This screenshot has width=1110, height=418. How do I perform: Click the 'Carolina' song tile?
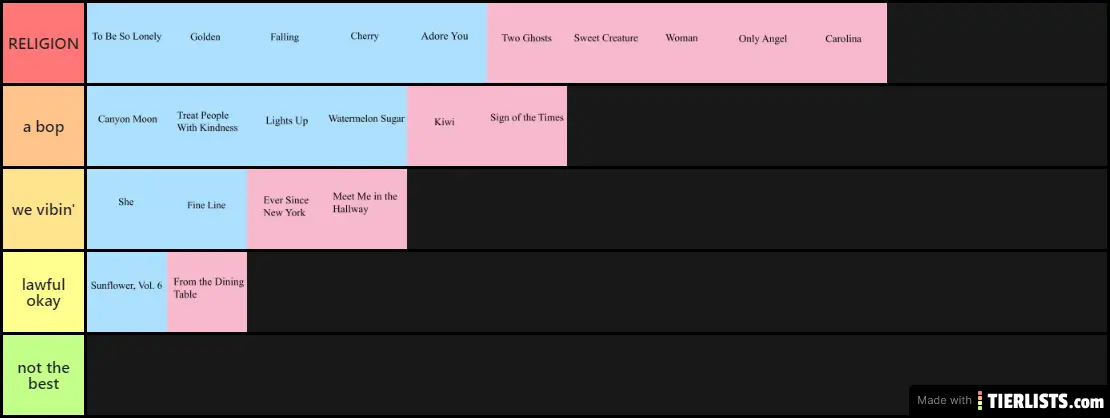843,43
